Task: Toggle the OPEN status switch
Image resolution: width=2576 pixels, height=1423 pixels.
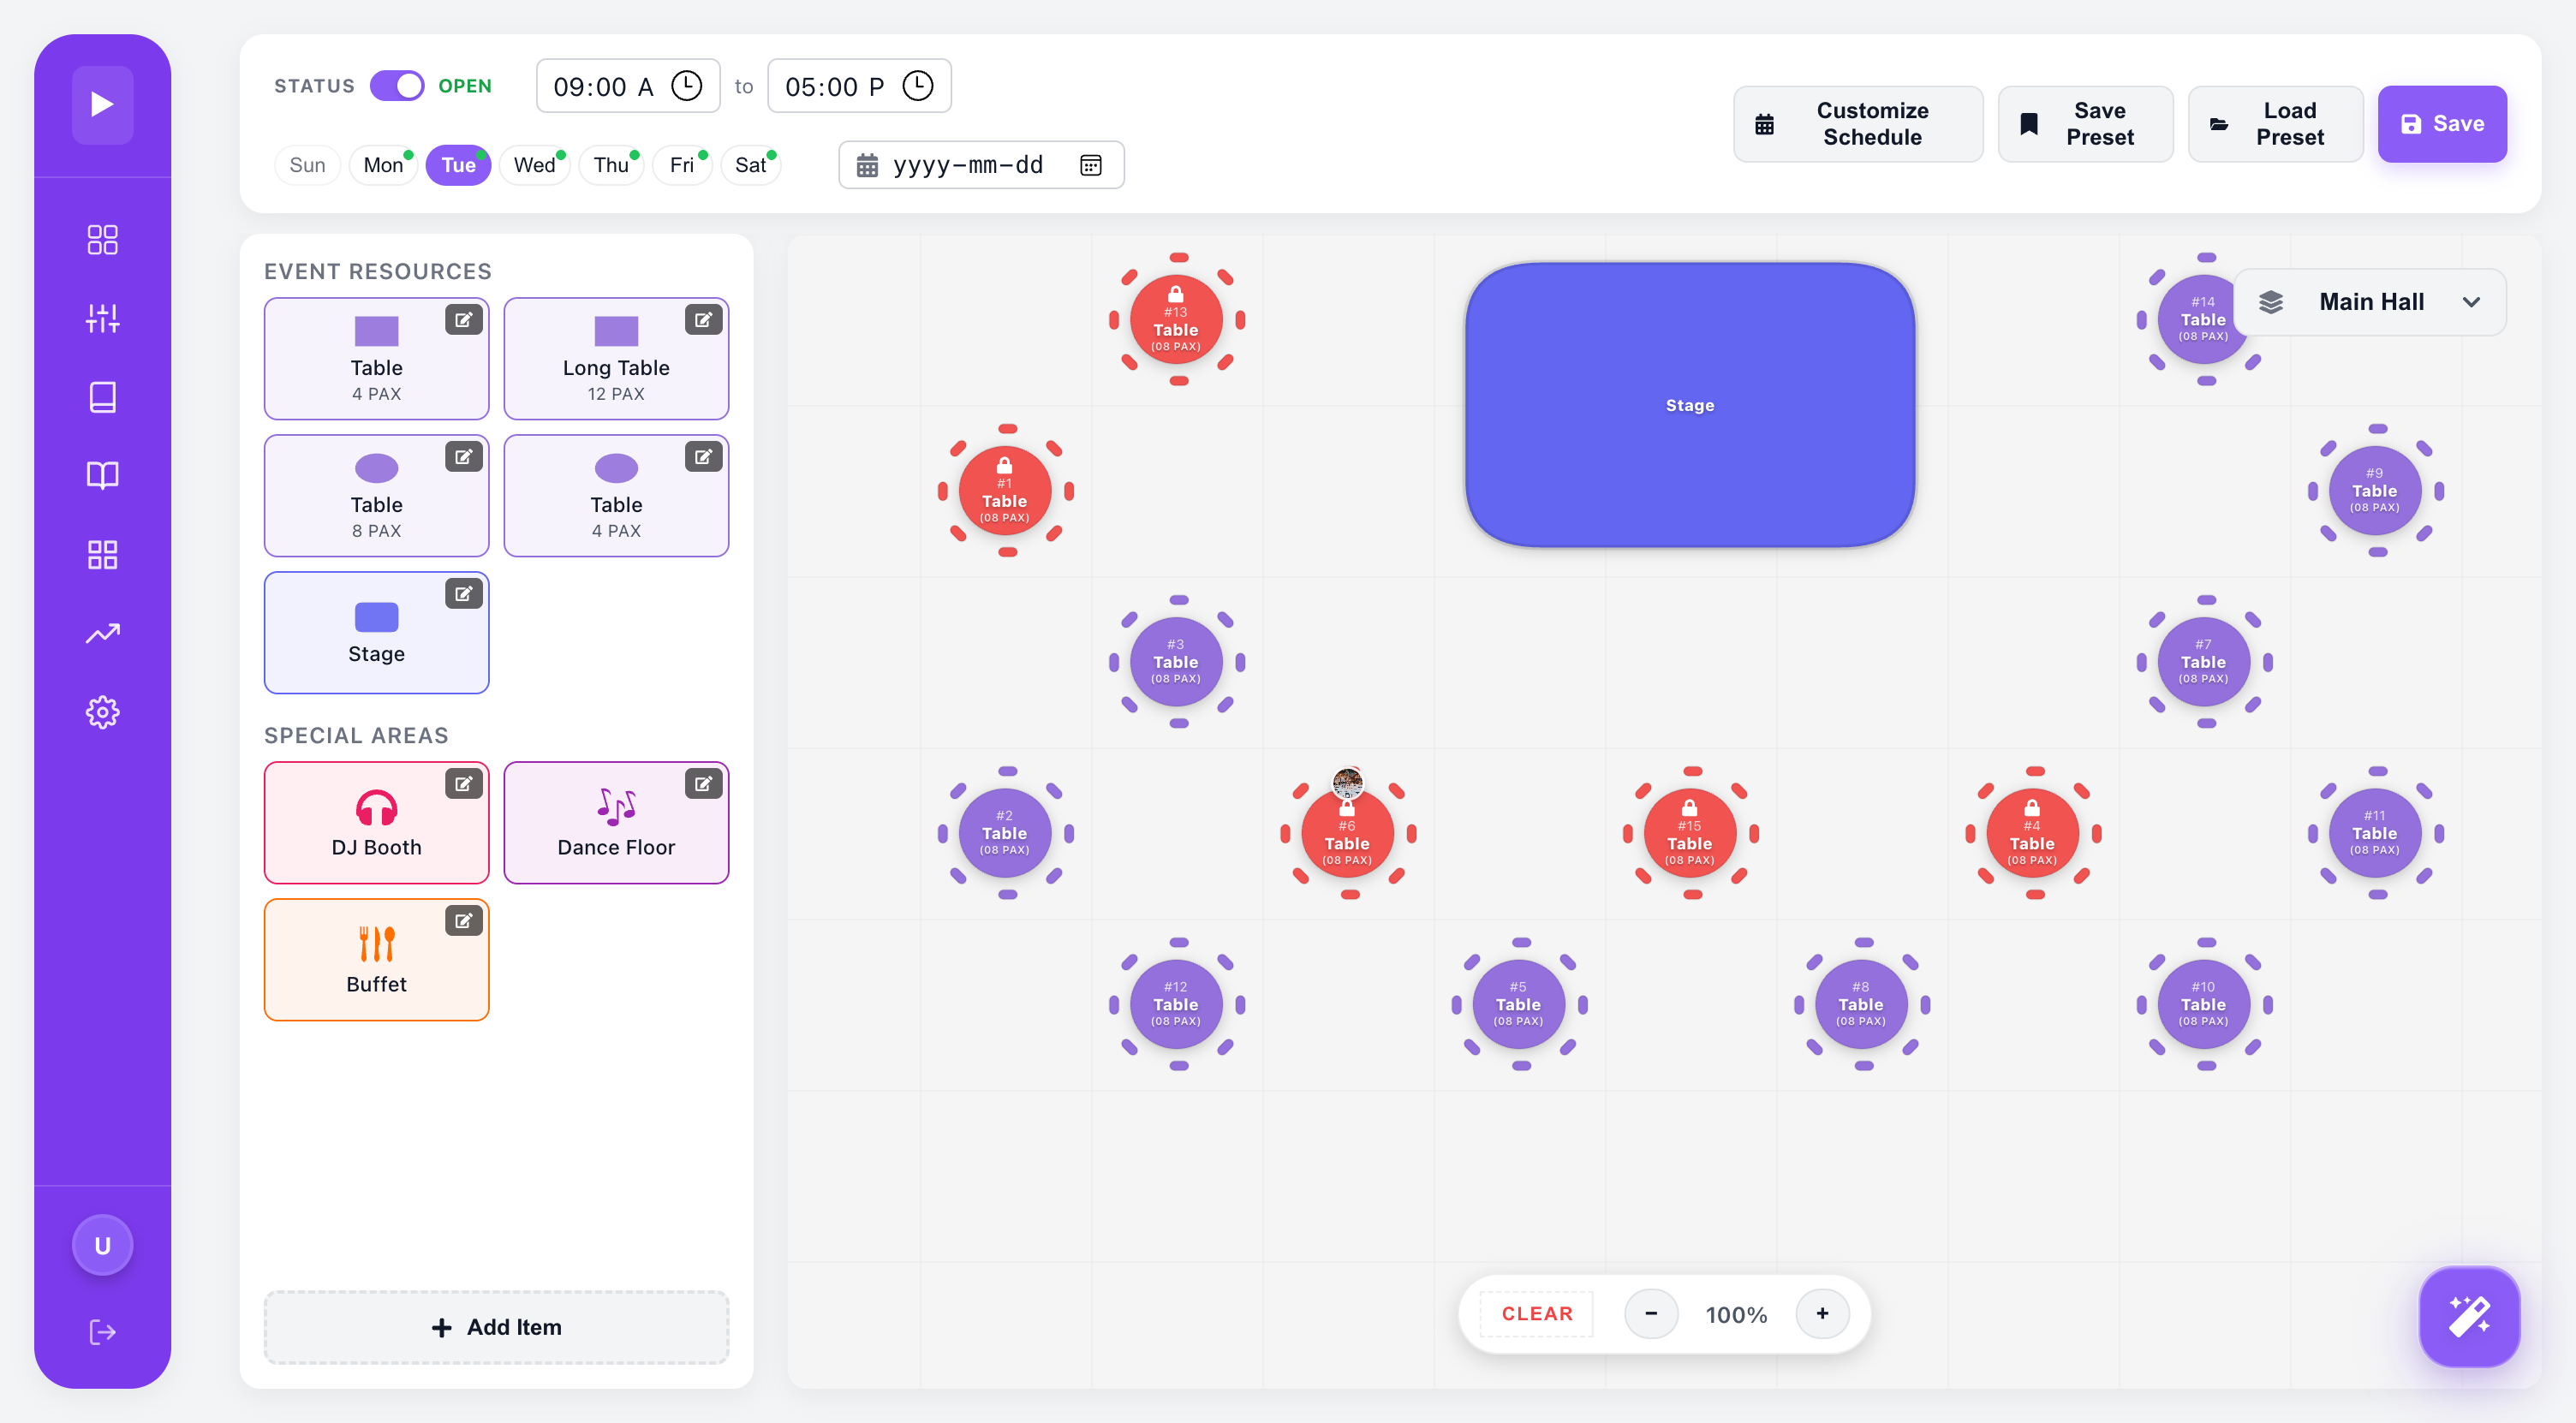Action: point(397,86)
